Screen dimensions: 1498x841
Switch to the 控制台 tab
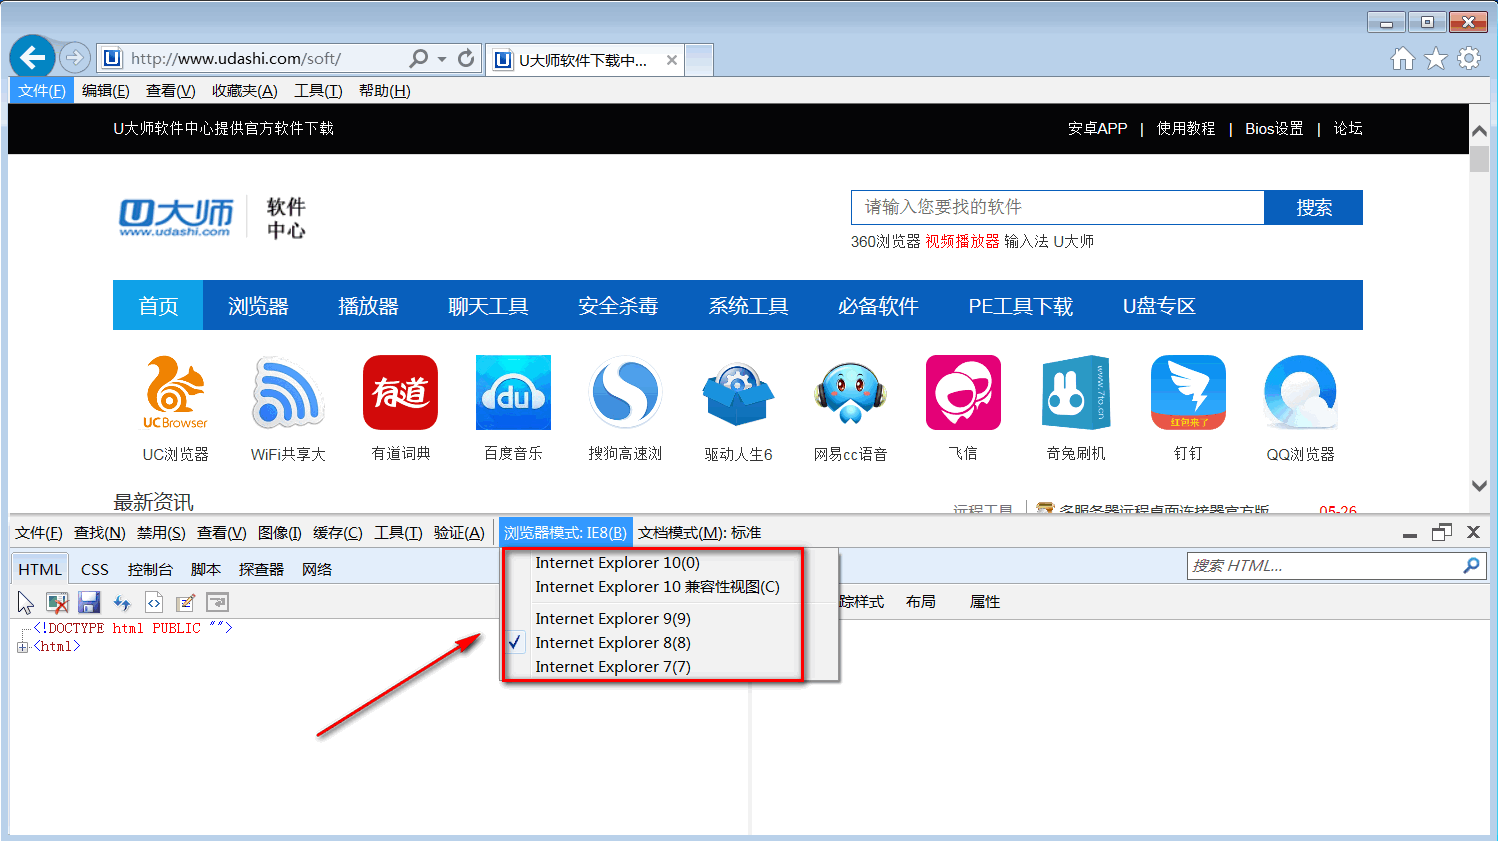click(x=150, y=569)
